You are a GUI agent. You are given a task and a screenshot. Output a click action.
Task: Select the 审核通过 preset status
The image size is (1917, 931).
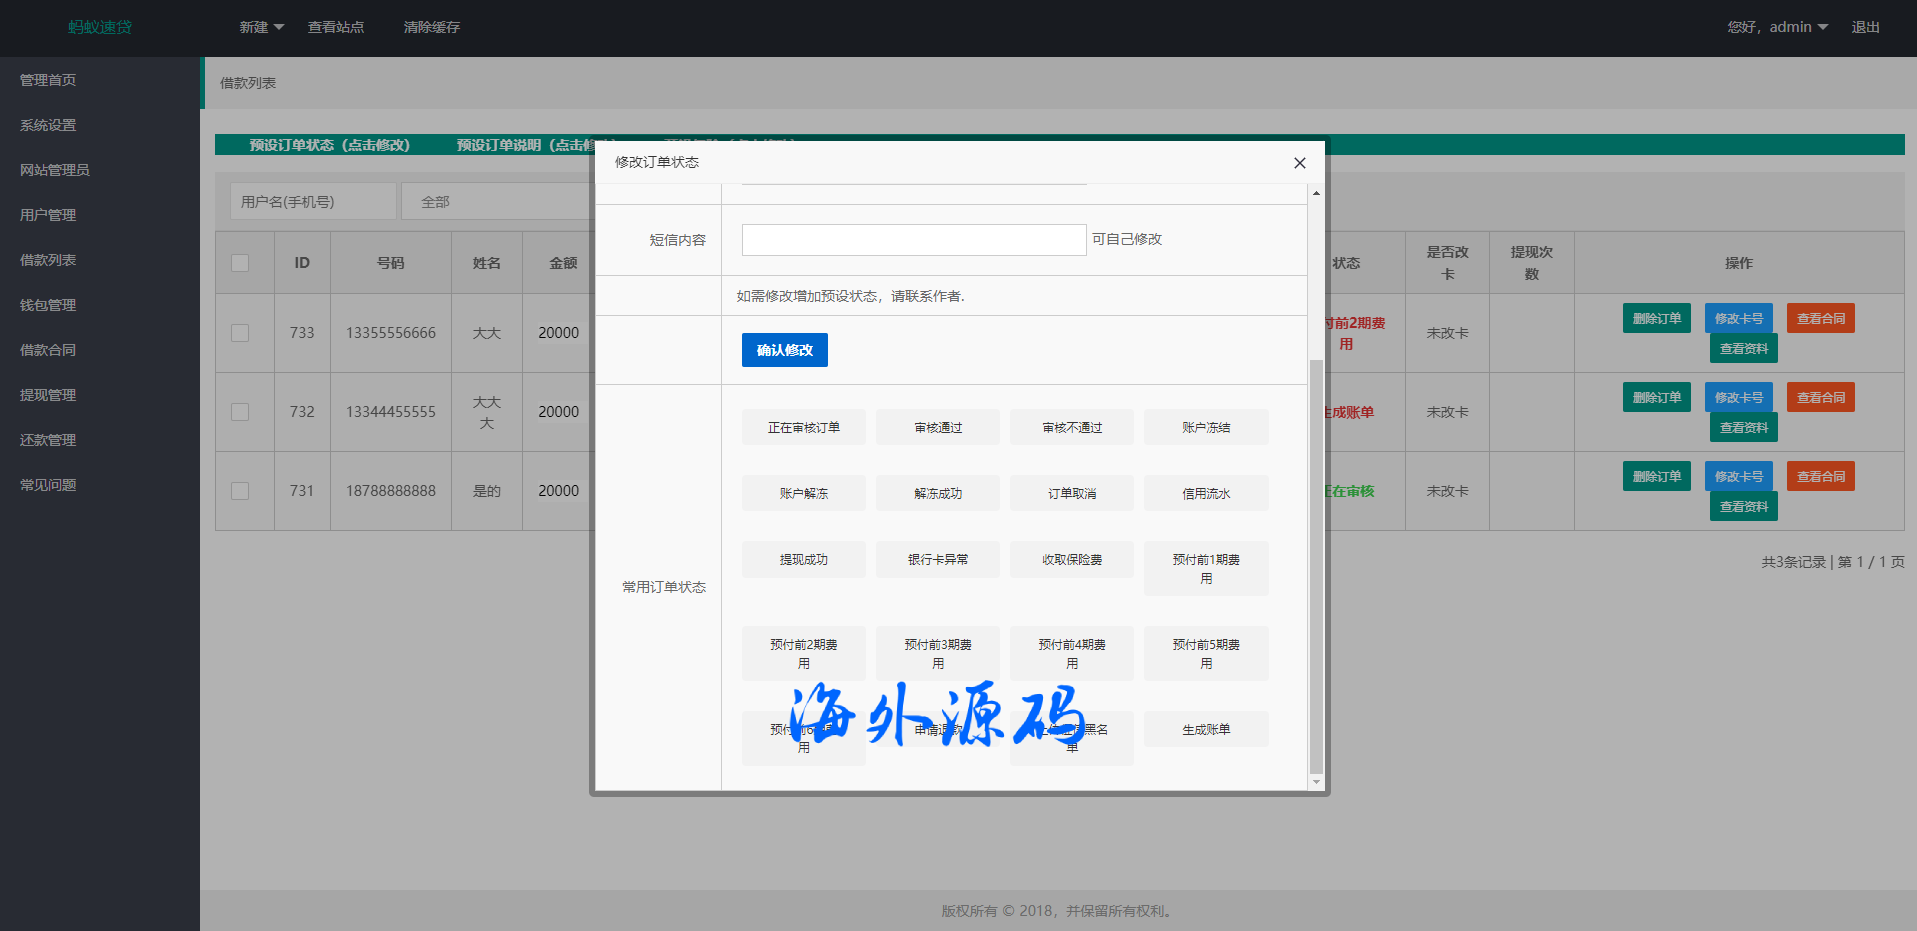(937, 428)
